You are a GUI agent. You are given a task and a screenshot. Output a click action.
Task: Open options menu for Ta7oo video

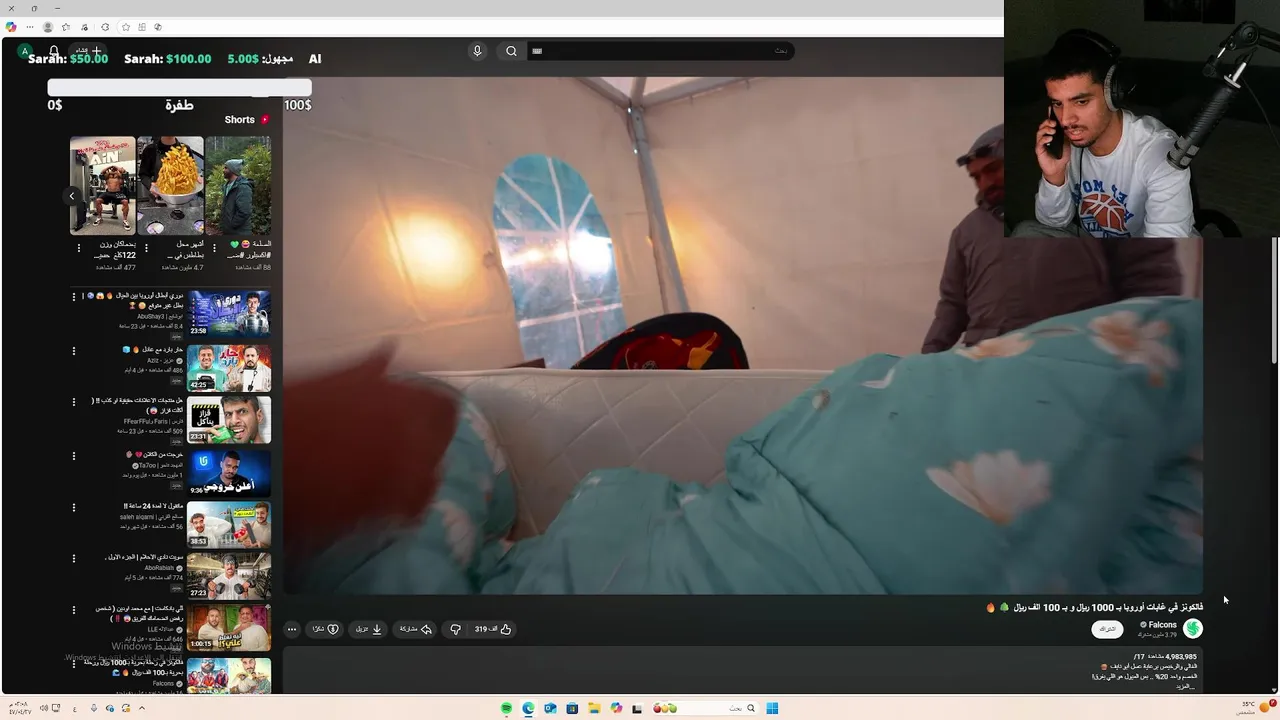(x=73, y=456)
